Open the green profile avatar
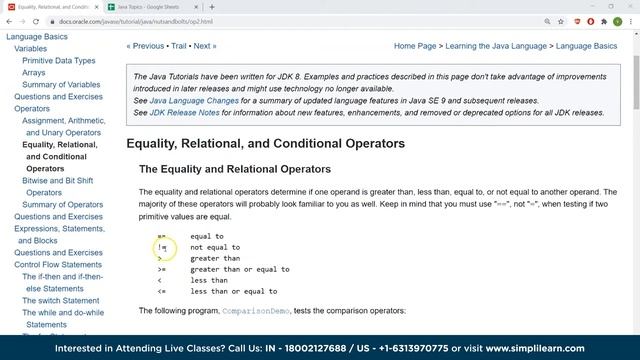This screenshot has width=640, height=360. coord(618,22)
